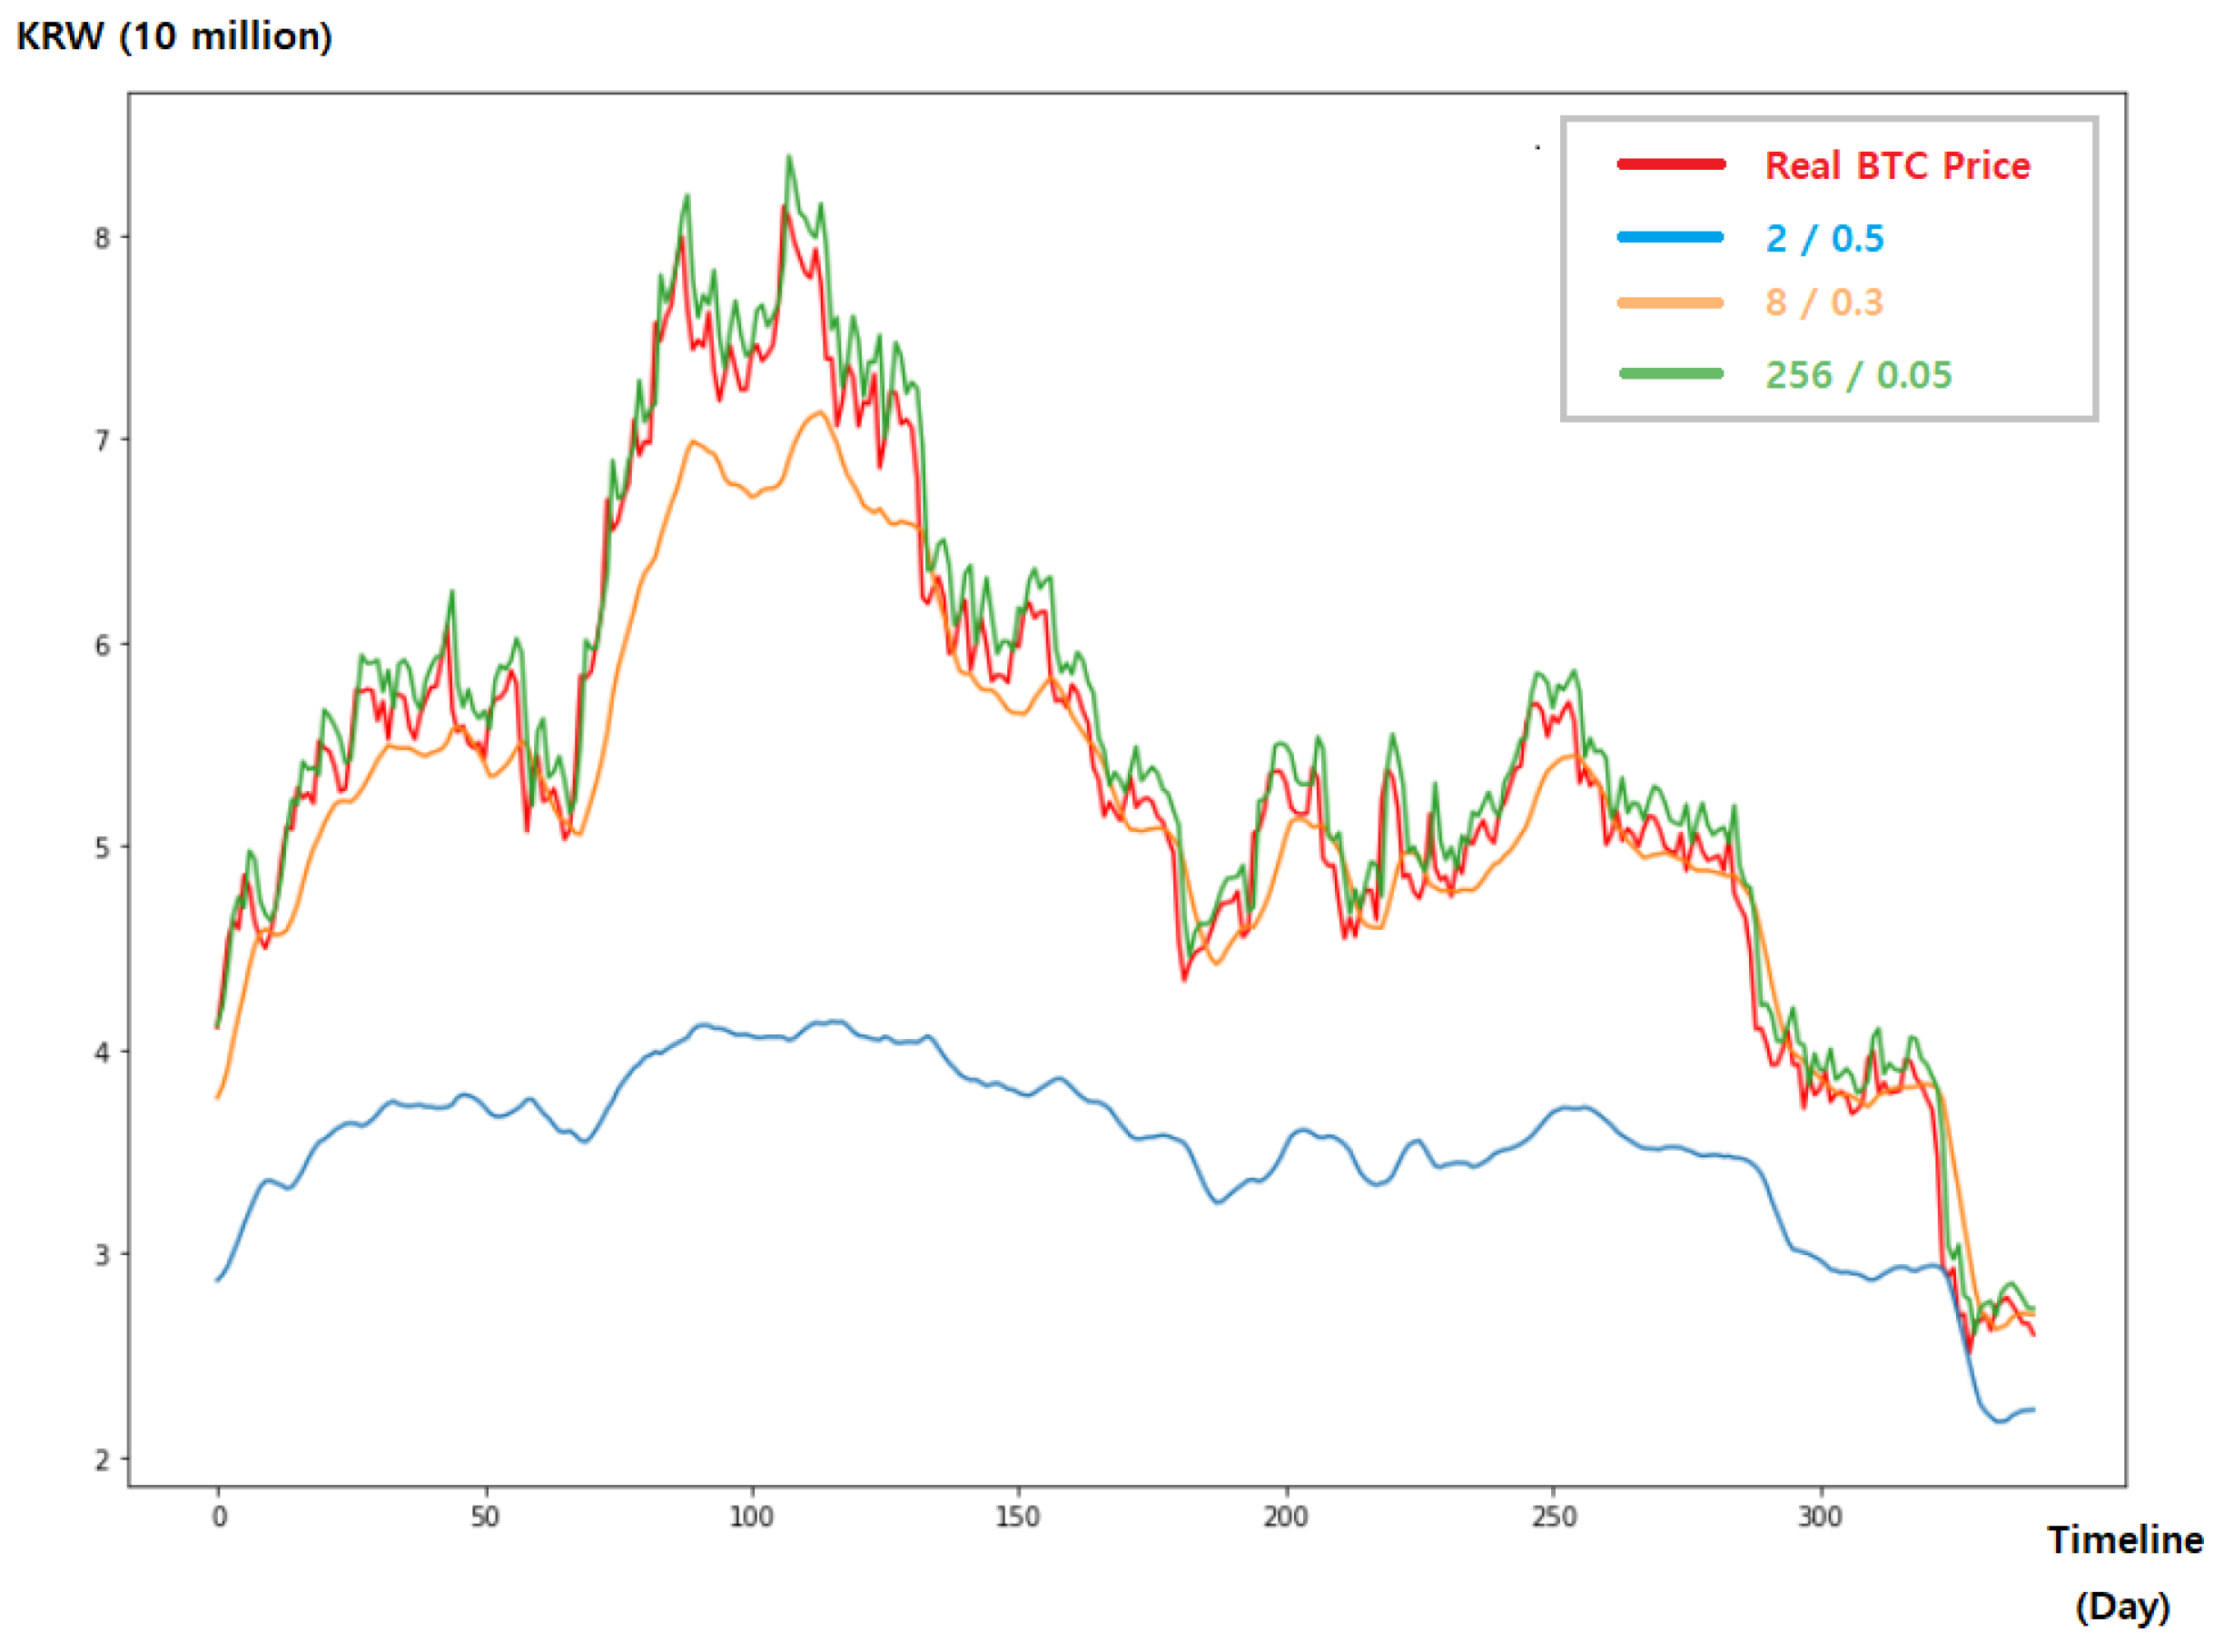Click the orange legend line swatch
2214x1652 pixels.
click(1671, 302)
